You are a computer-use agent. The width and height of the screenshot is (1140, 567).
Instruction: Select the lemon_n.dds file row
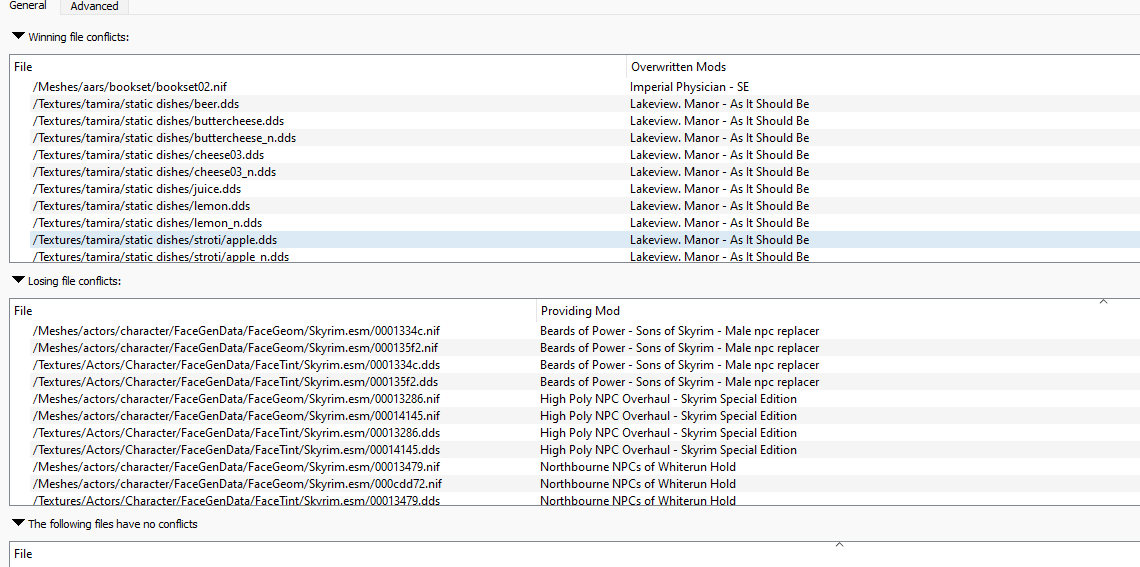point(147,222)
